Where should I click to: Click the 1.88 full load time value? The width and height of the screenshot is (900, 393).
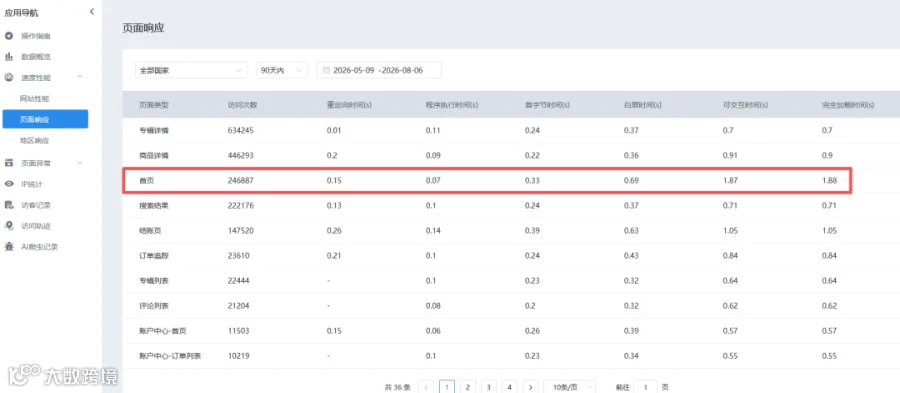pos(829,180)
